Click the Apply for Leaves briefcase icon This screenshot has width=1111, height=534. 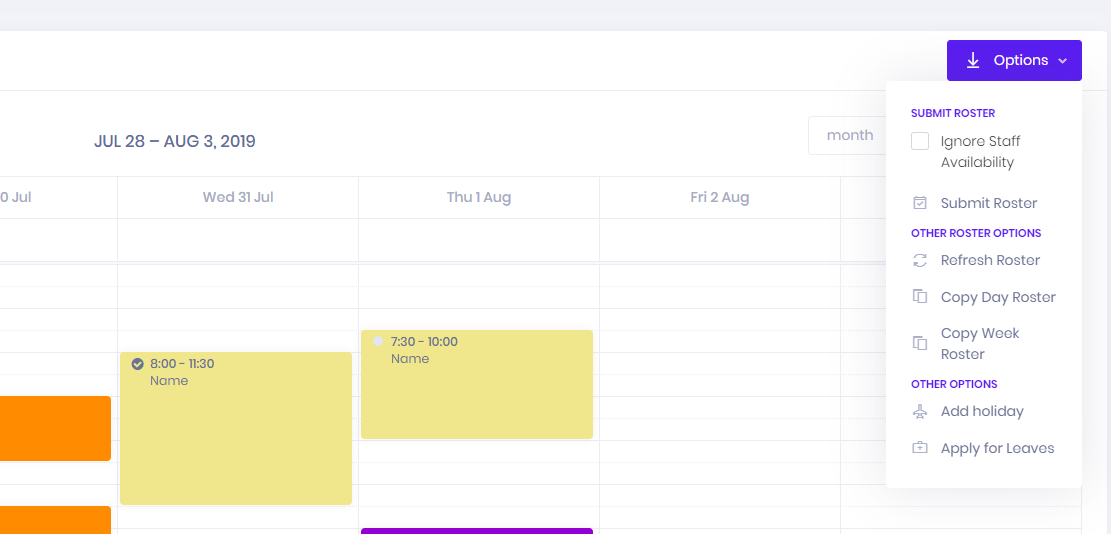coord(920,448)
